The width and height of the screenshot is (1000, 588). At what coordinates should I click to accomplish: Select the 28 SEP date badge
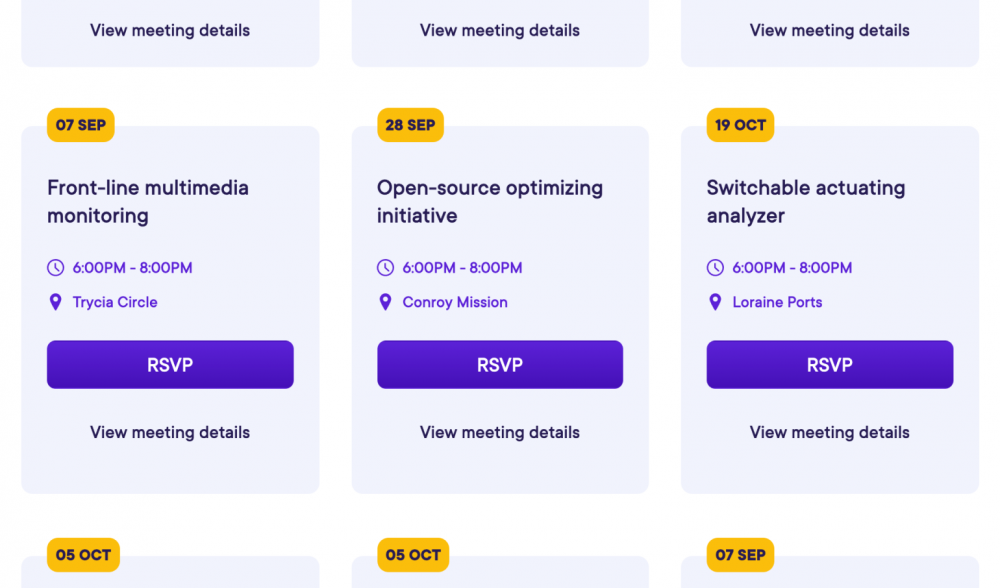coord(410,125)
